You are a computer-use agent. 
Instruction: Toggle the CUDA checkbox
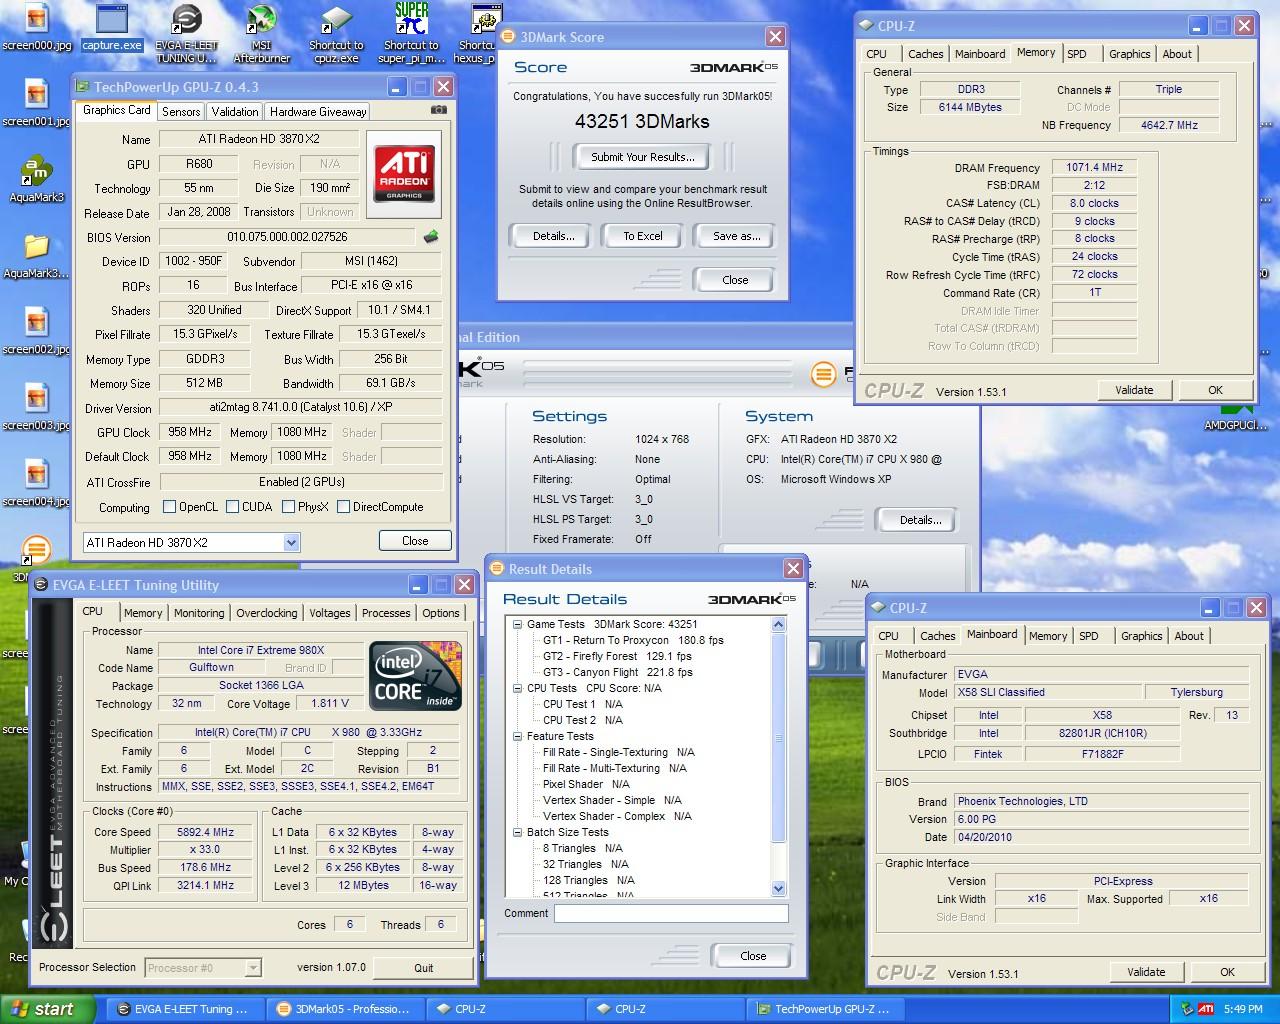click(232, 507)
